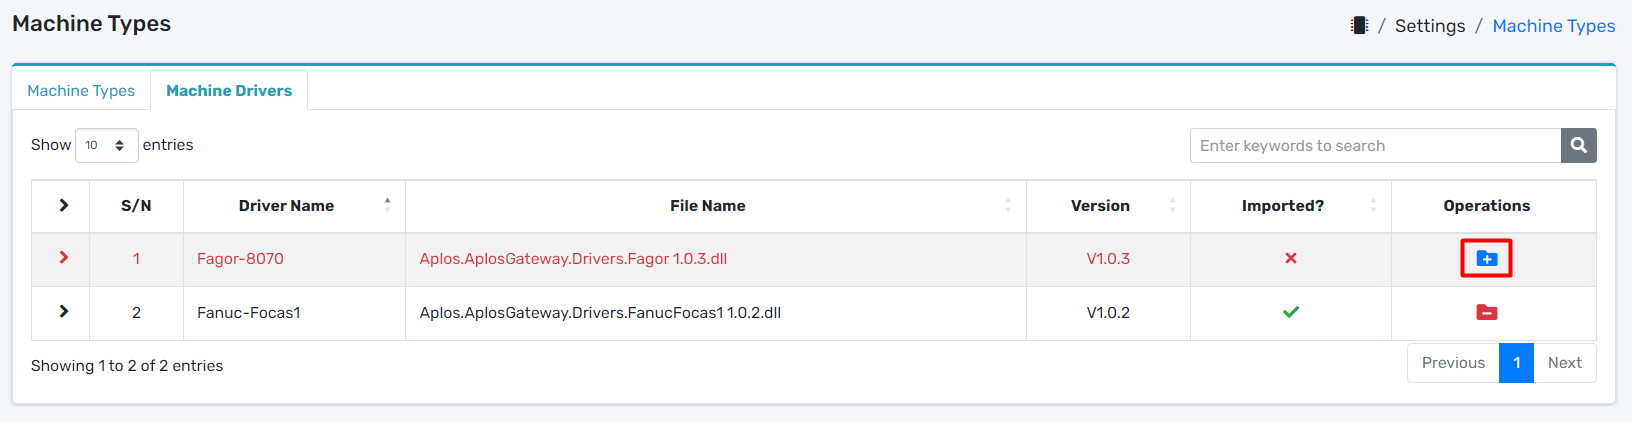
Task: Expand the Fagor-8070 row details
Action: pos(63,259)
